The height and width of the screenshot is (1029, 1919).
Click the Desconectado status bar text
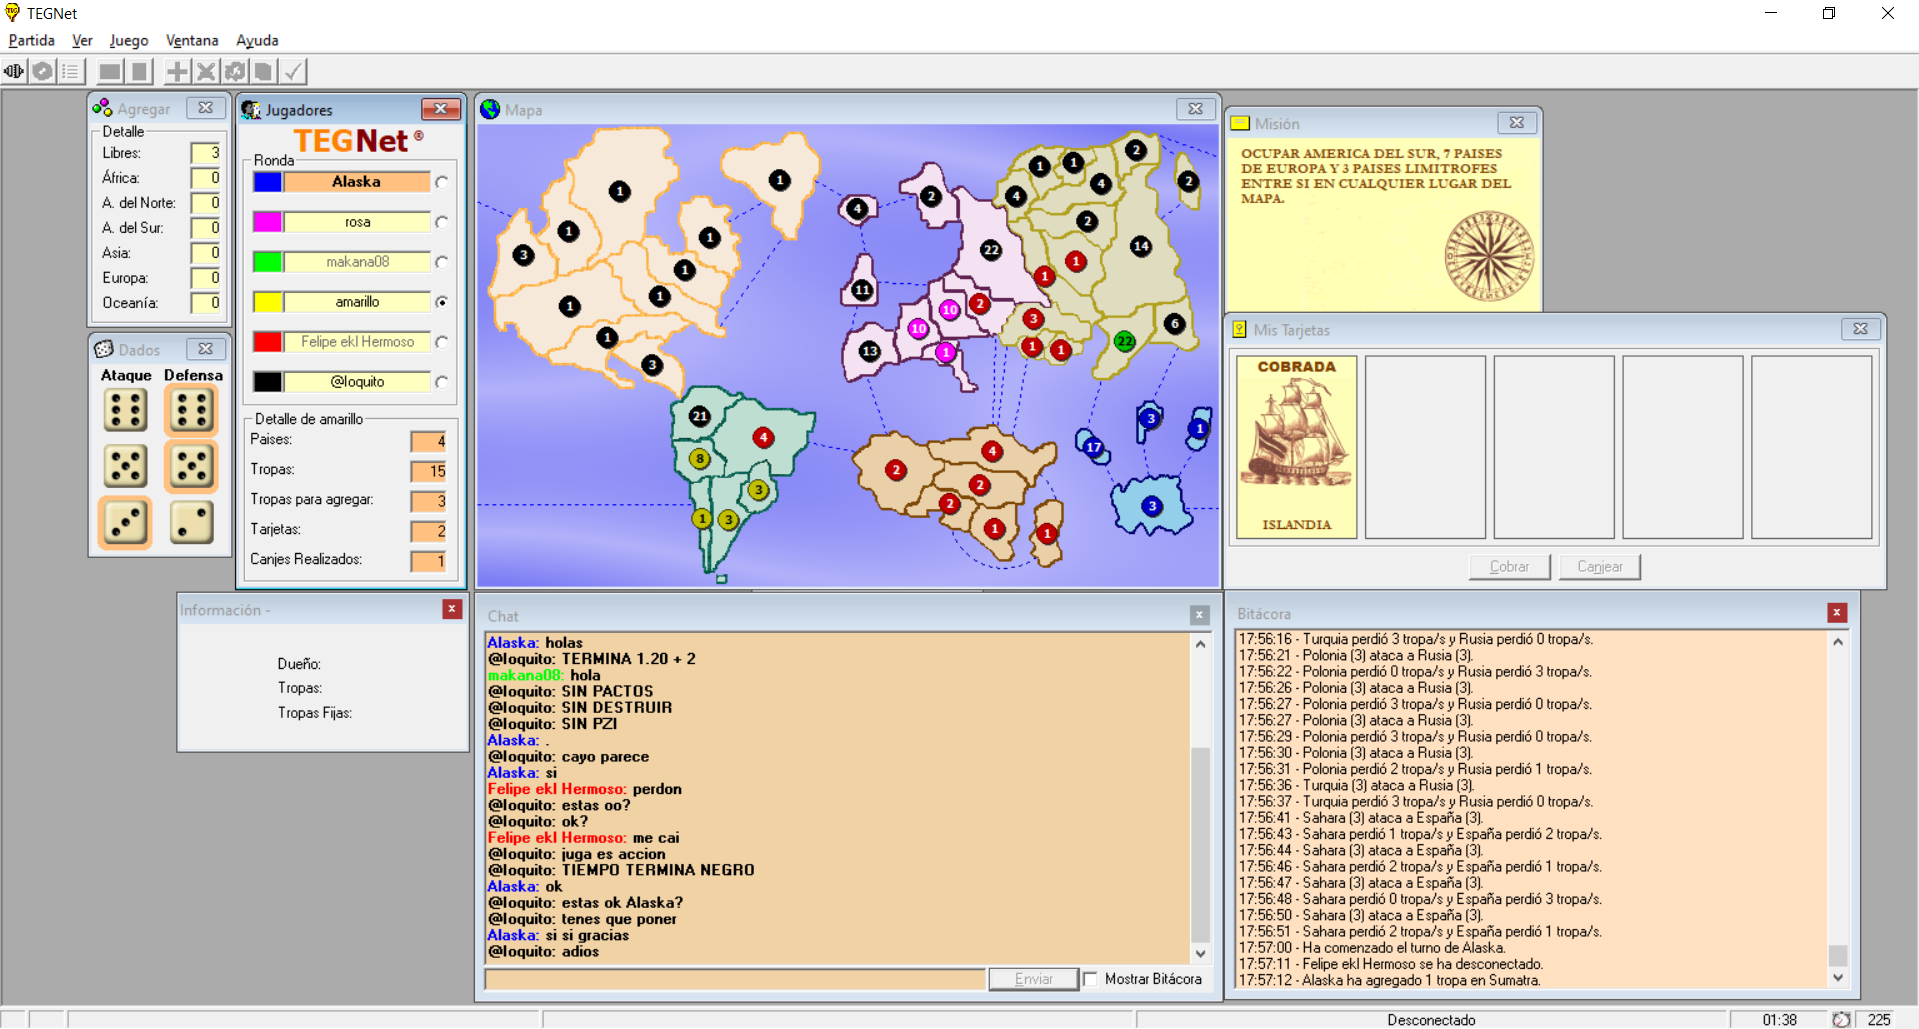pyautogui.click(x=1431, y=1020)
